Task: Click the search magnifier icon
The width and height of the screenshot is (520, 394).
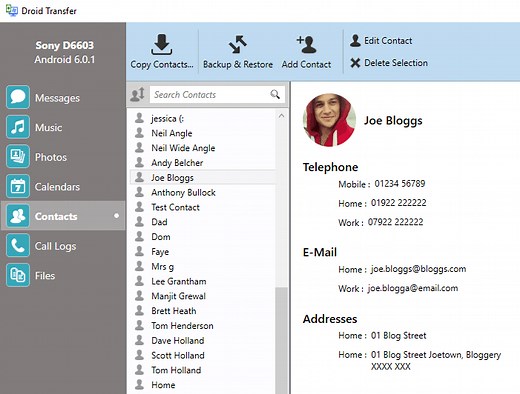Action: click(x=275, y=94)
